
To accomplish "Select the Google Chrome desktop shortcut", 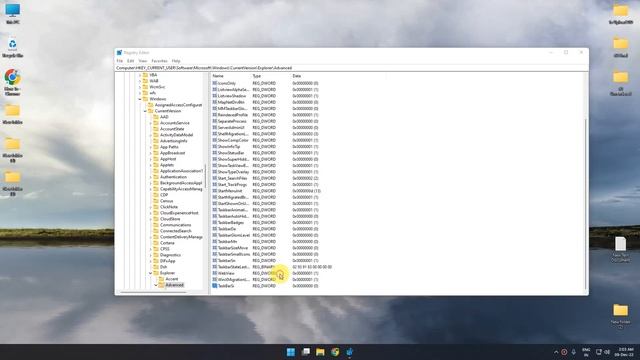I will click(13, 82).
